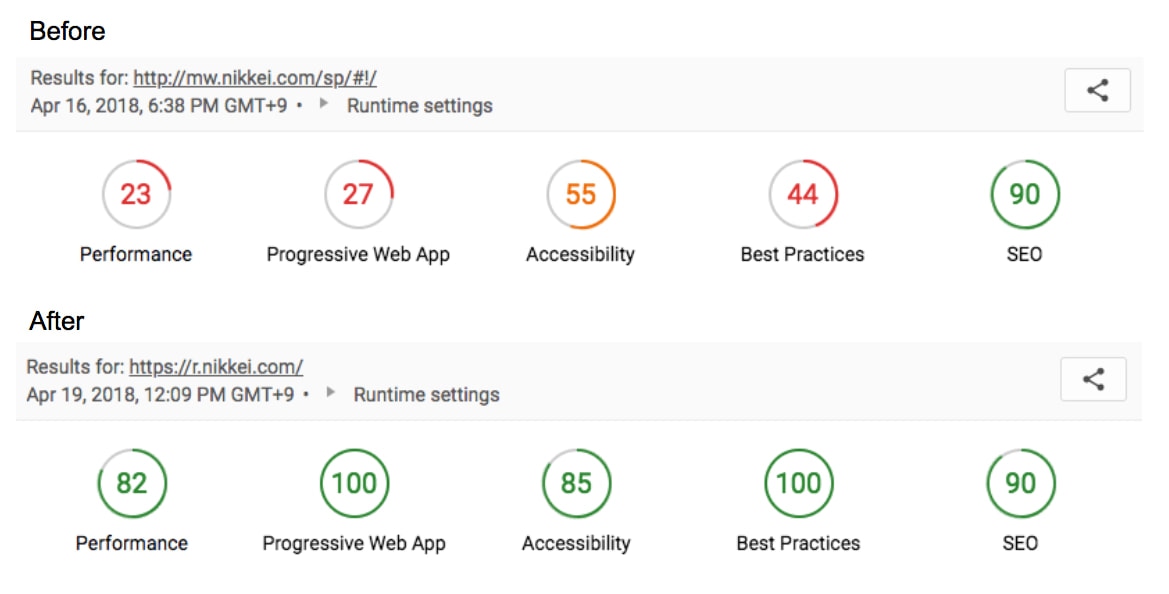
Task: Expand Runtime settings in After report
Action: (426, 394)
